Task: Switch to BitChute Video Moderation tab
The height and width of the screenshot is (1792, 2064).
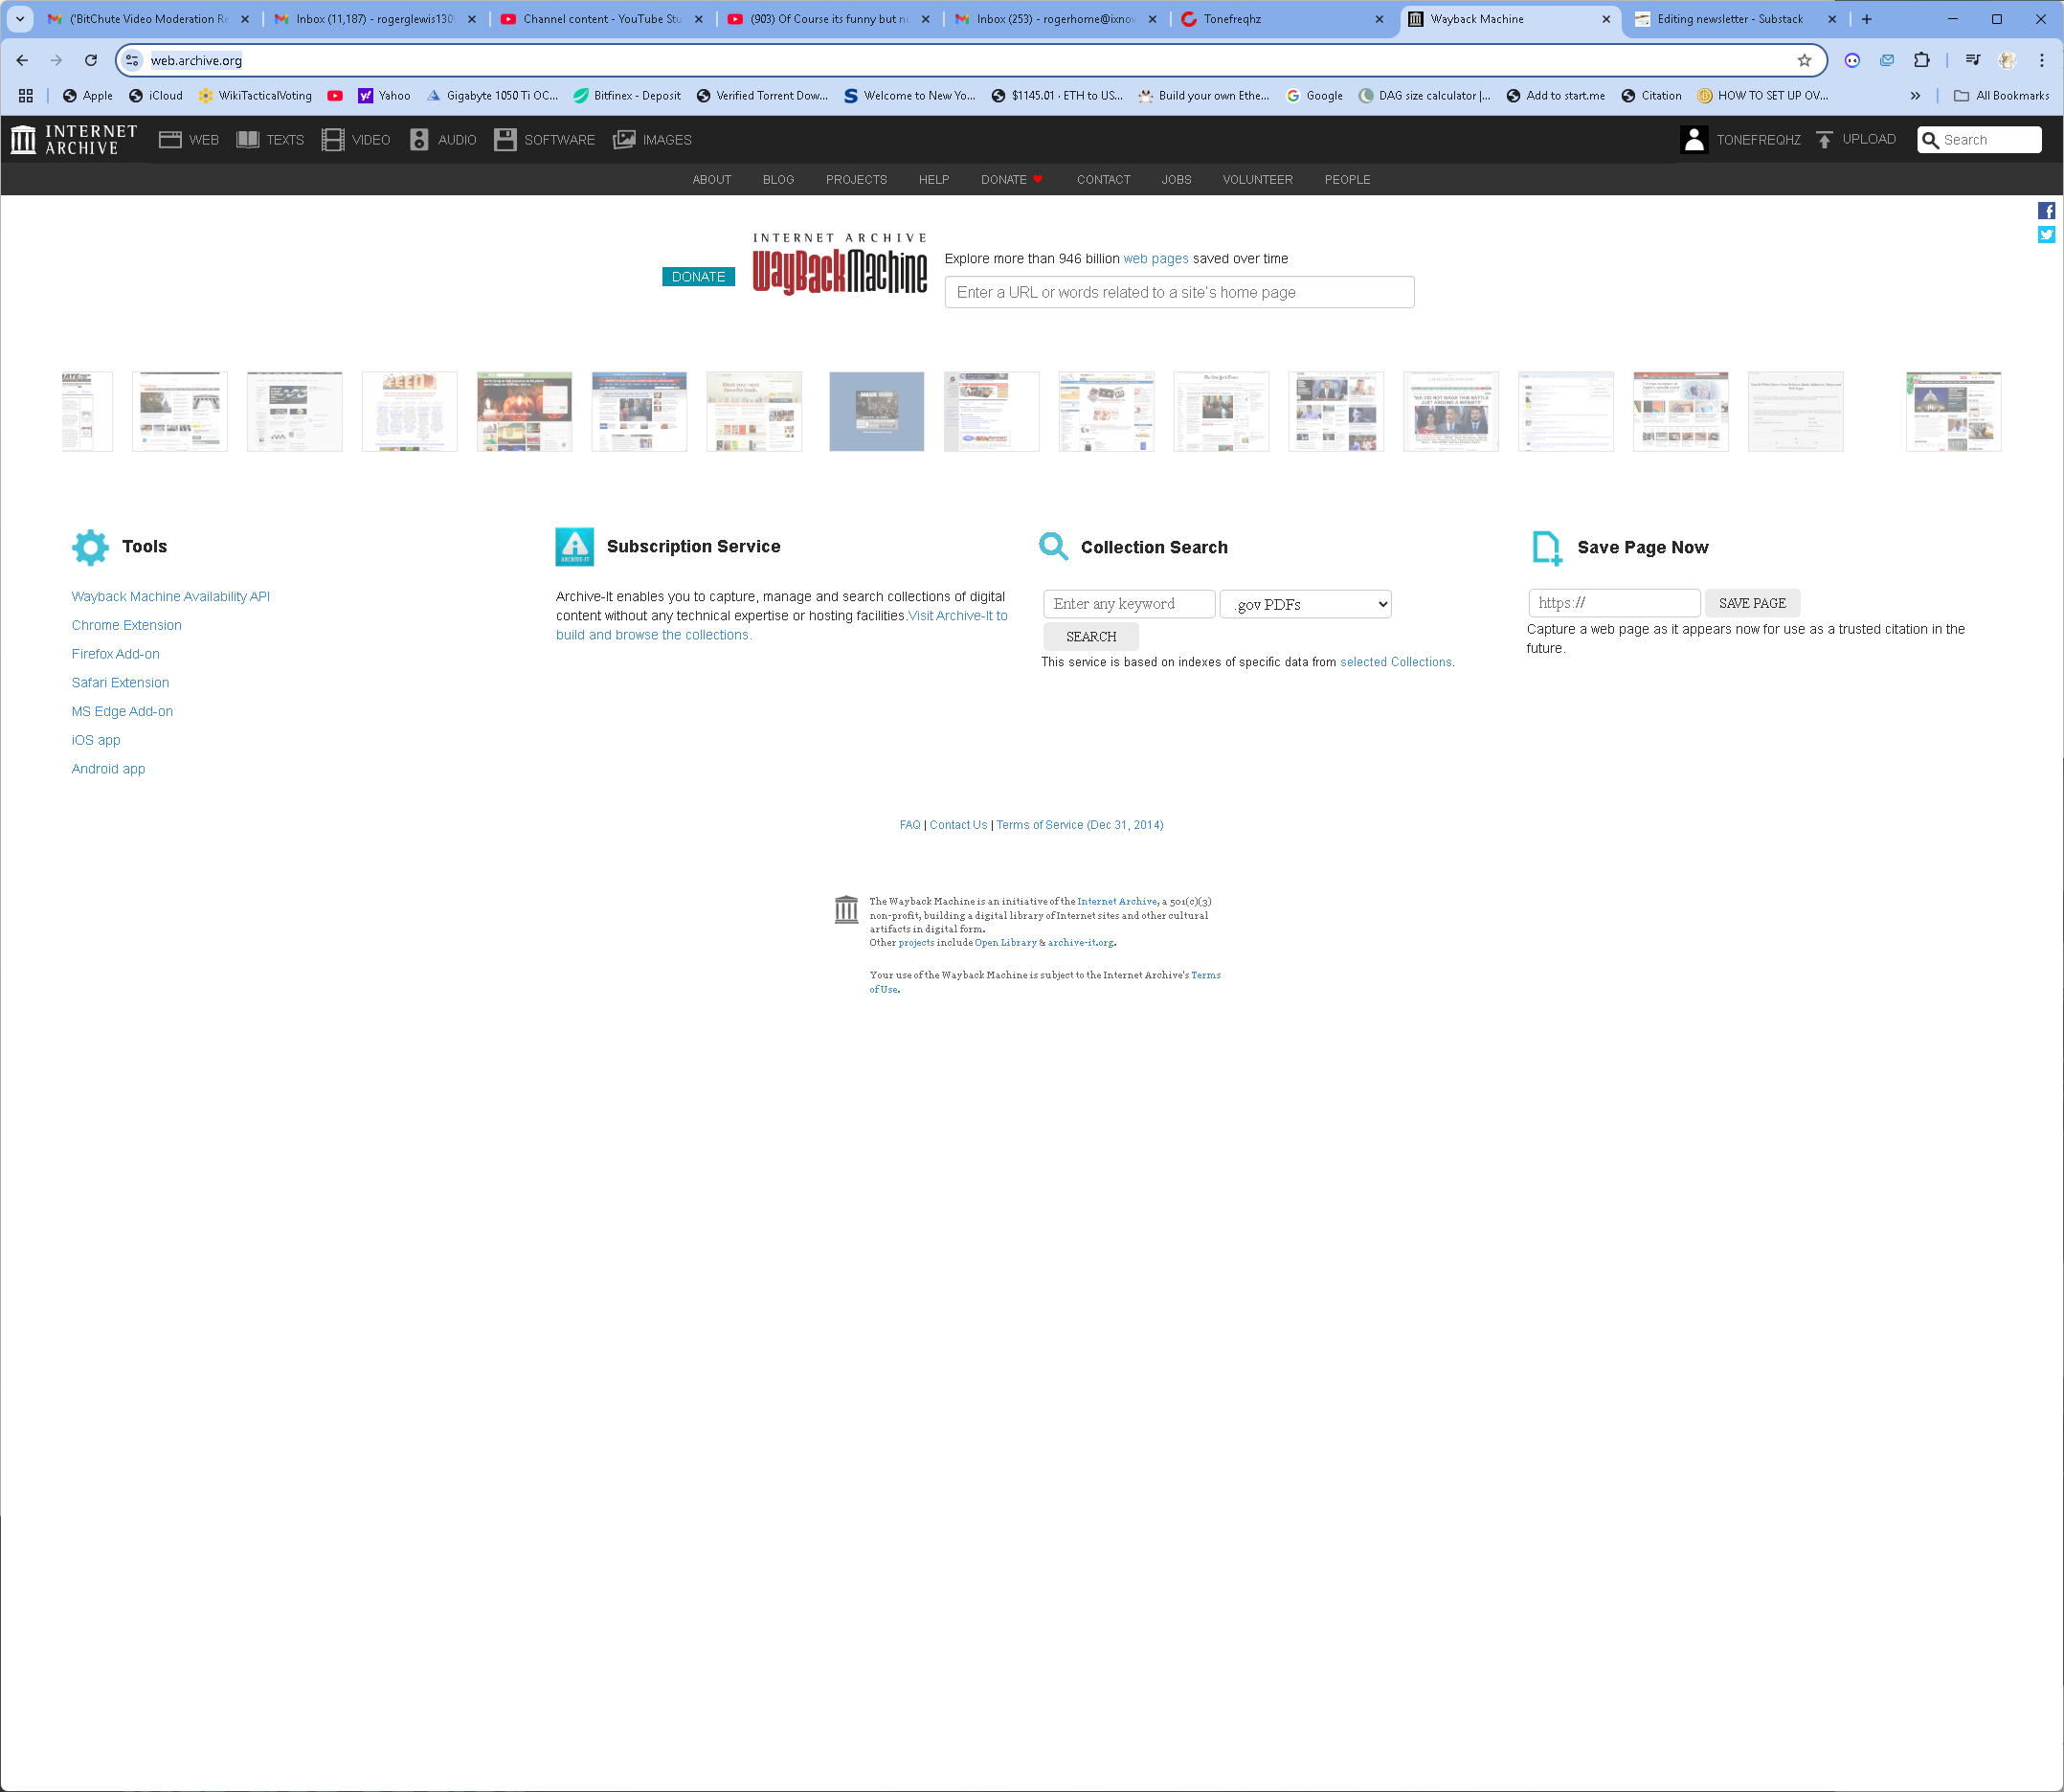Action: pos(146,19)
